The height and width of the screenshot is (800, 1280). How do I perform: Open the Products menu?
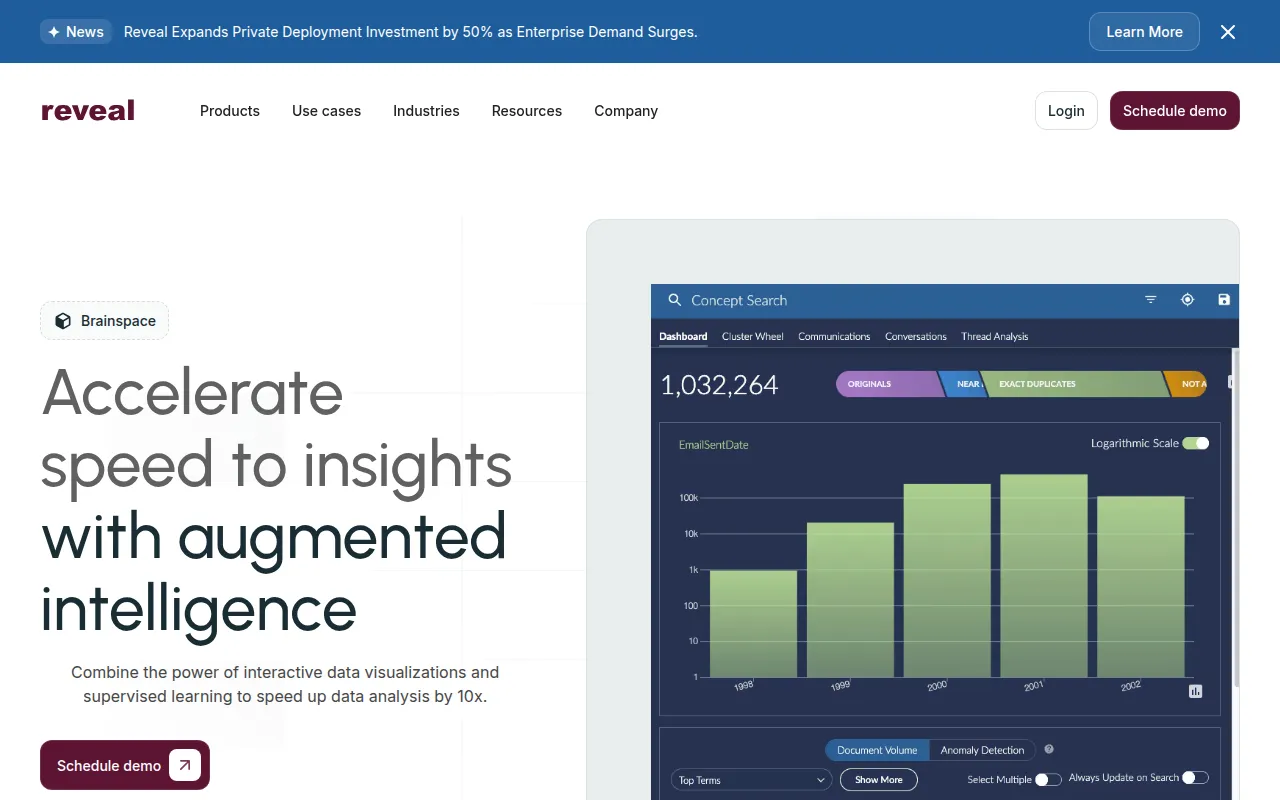[230, 111]
